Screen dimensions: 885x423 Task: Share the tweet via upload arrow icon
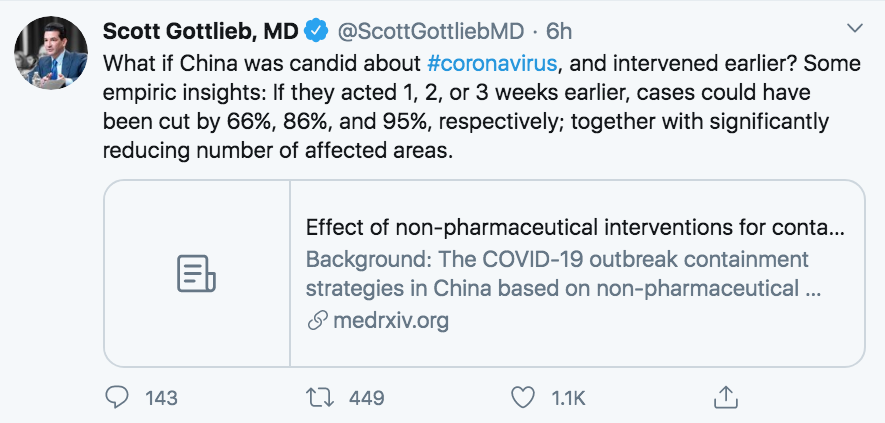tap(726, 398)
